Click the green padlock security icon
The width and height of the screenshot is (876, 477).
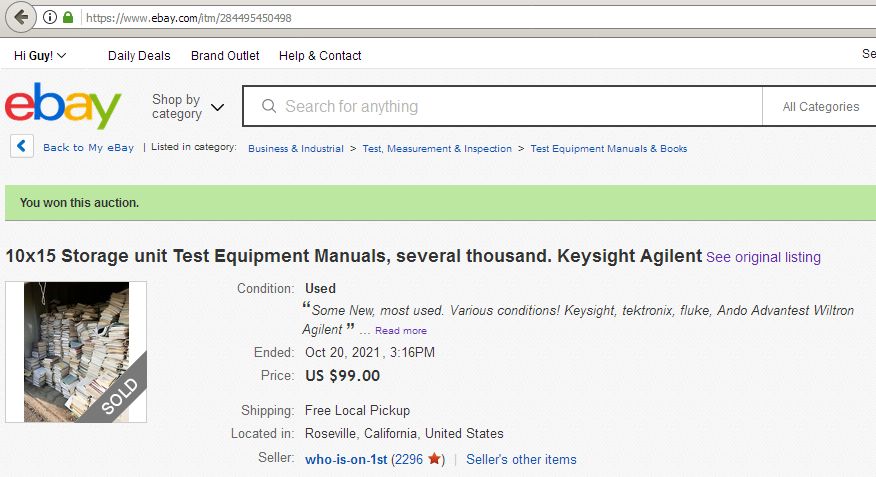[x=68, y=17]
